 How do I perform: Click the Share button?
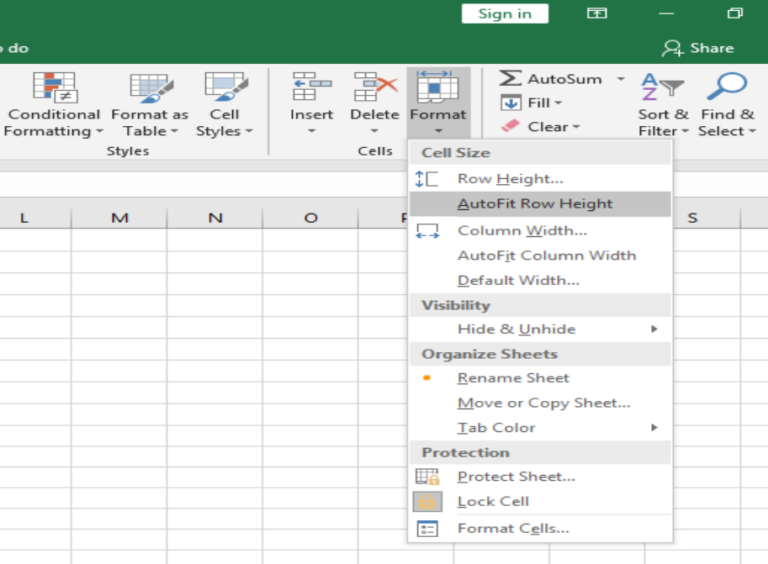(698, 48)
